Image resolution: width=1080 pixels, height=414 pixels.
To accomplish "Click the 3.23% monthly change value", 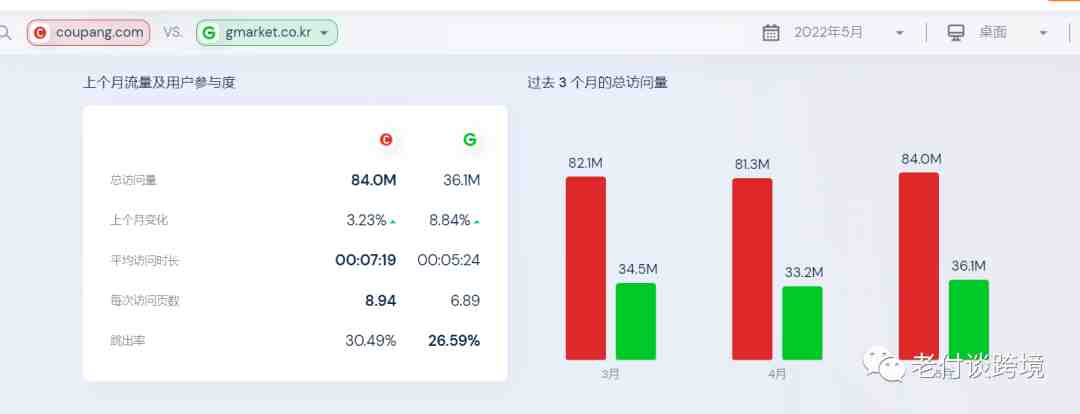I will coord(366,220).
